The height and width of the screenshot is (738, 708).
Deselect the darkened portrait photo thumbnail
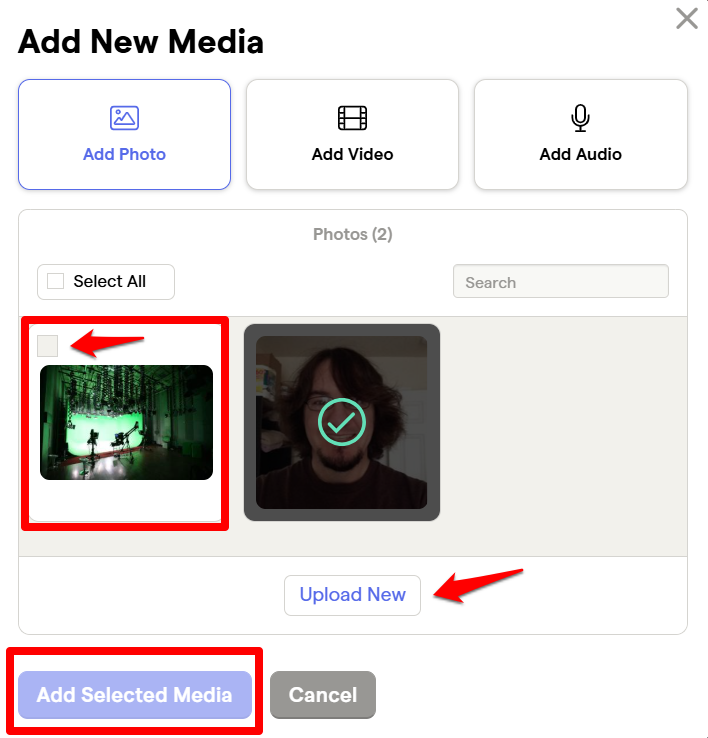pos(342,422)
